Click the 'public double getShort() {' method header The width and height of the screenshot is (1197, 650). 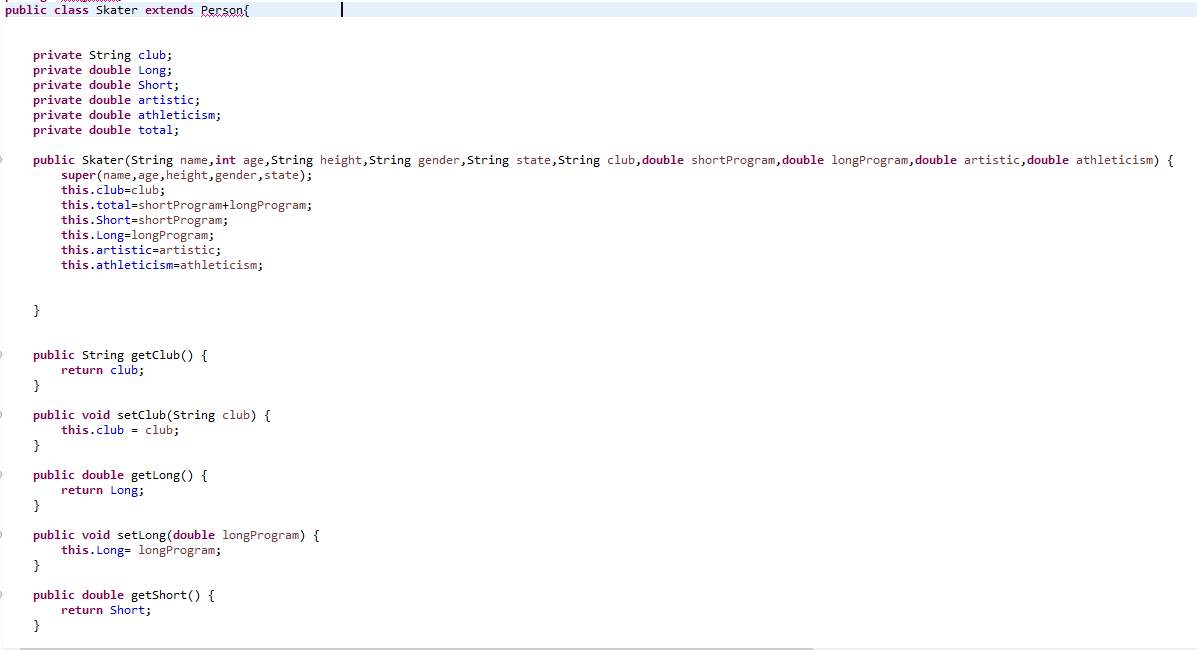[124, 595]
